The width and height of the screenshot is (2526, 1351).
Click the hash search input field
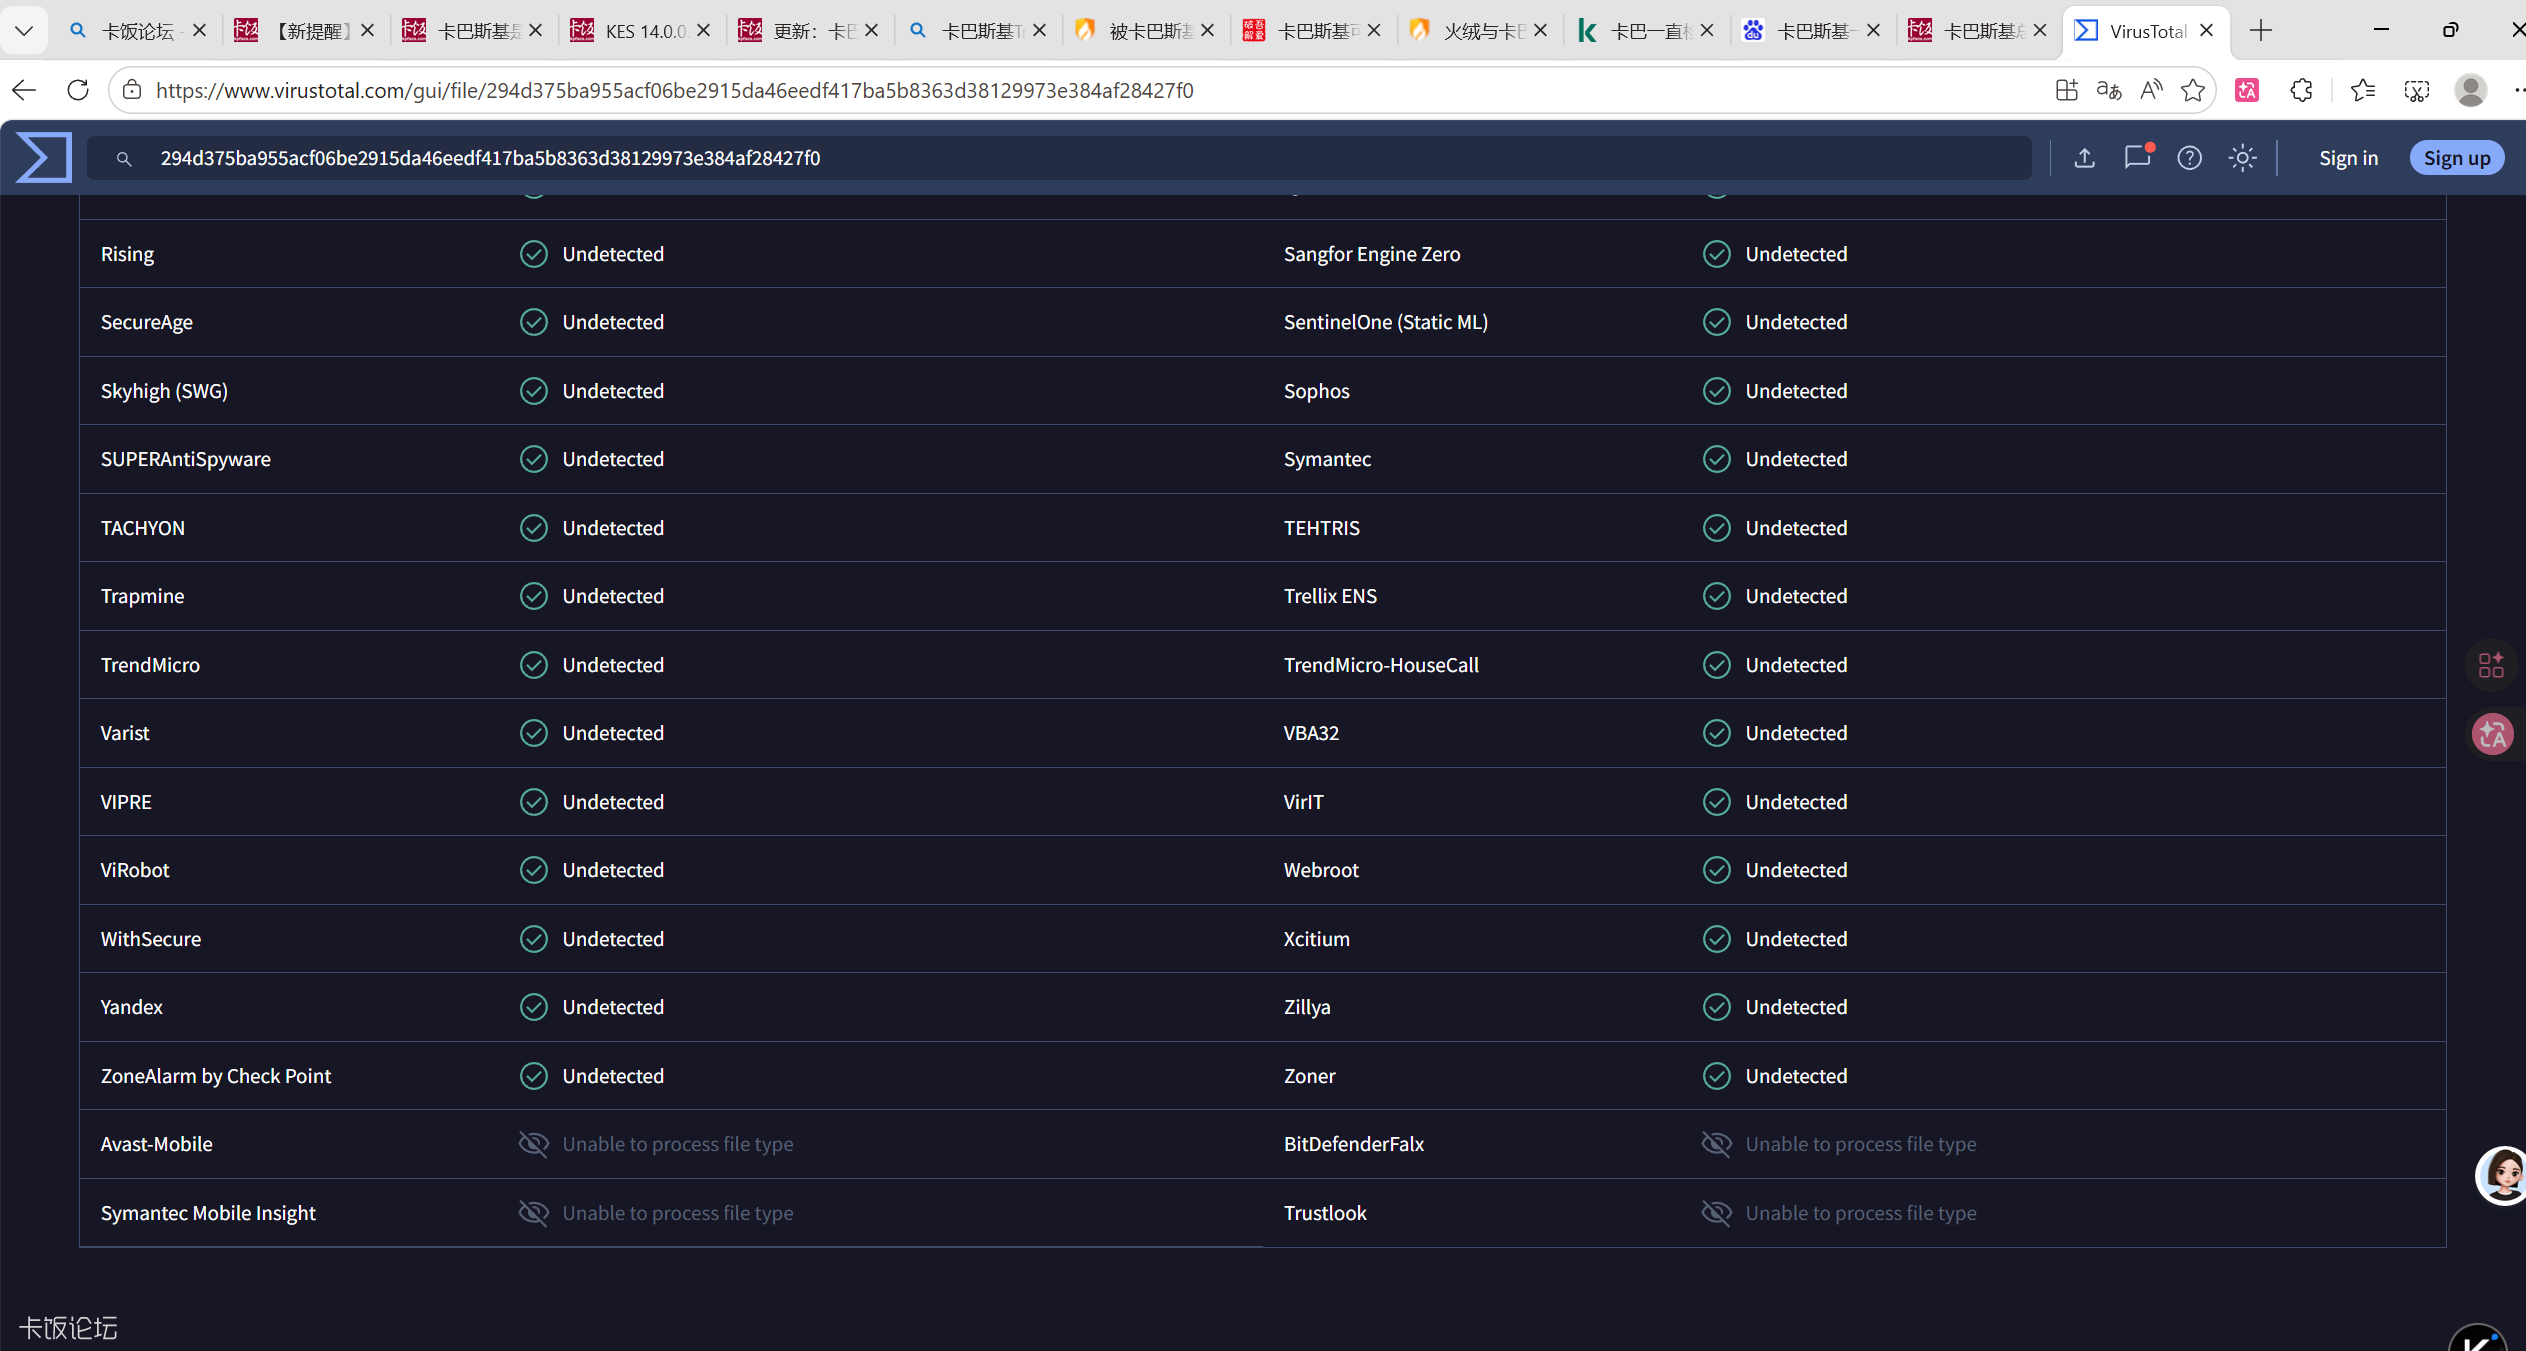coord(1059,158)
